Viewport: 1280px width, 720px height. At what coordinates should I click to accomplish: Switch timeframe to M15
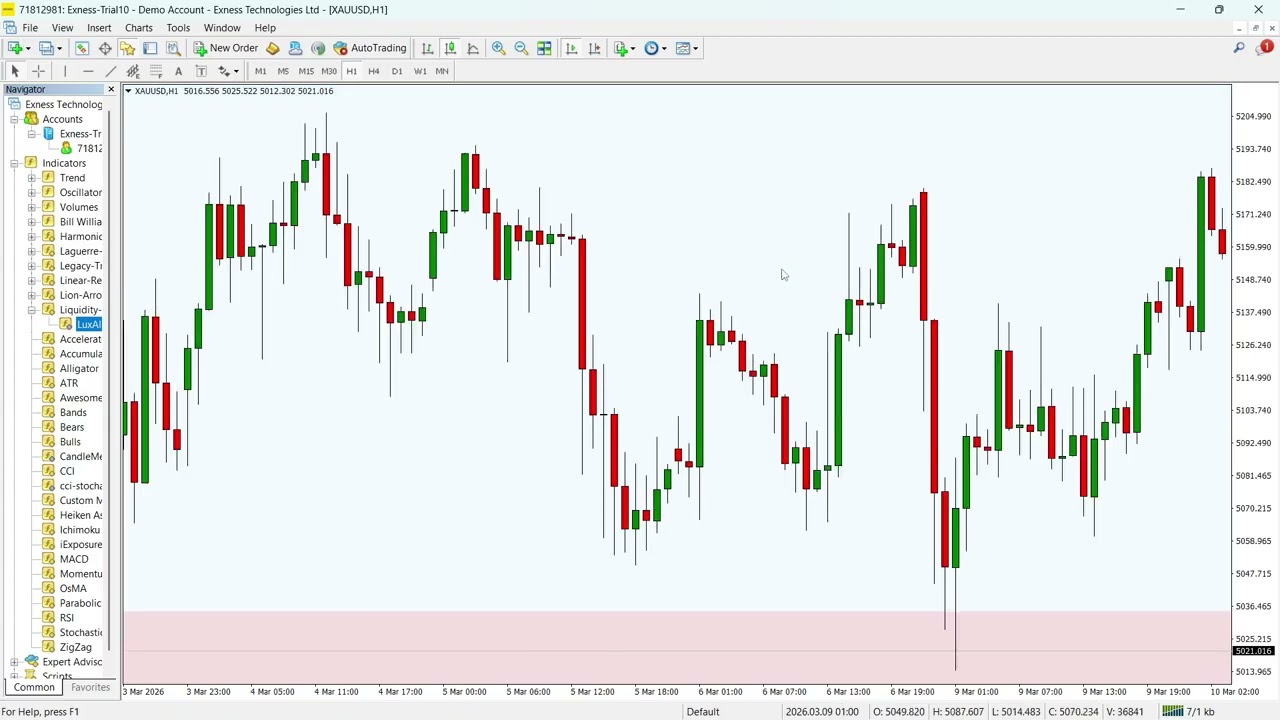[306, 71]
